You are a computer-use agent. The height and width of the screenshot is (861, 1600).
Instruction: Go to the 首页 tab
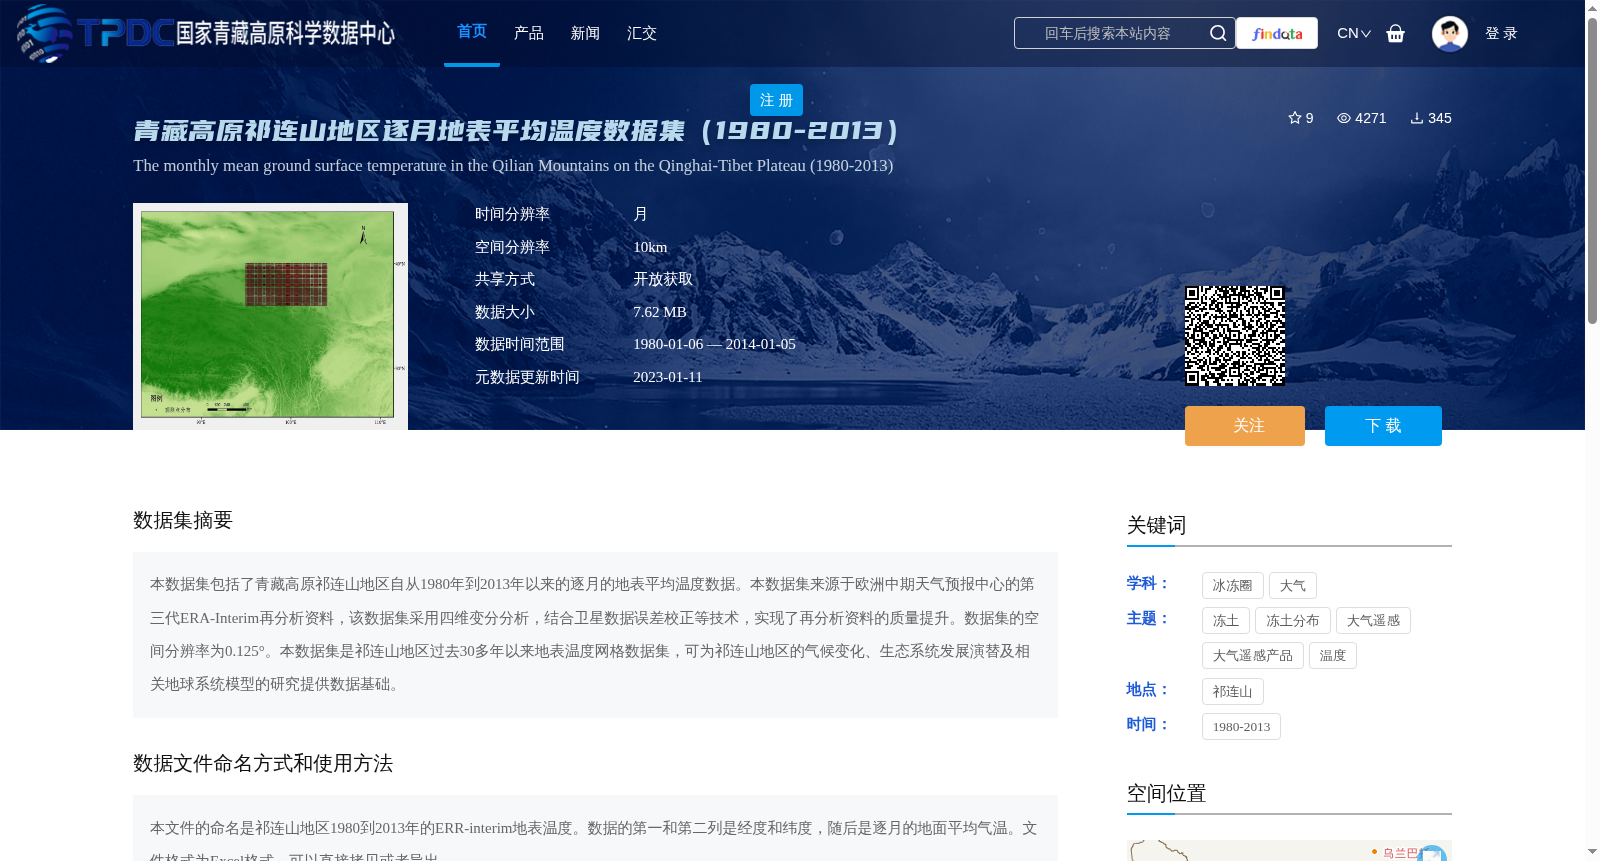point(472,32)
